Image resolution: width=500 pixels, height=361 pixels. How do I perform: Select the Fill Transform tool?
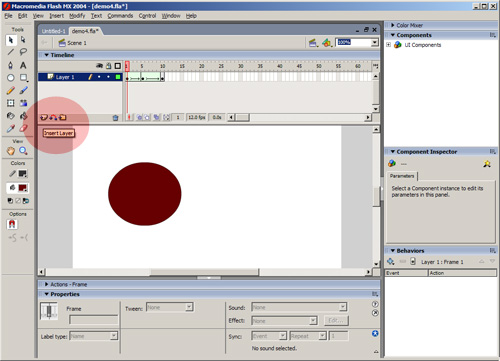23,103
